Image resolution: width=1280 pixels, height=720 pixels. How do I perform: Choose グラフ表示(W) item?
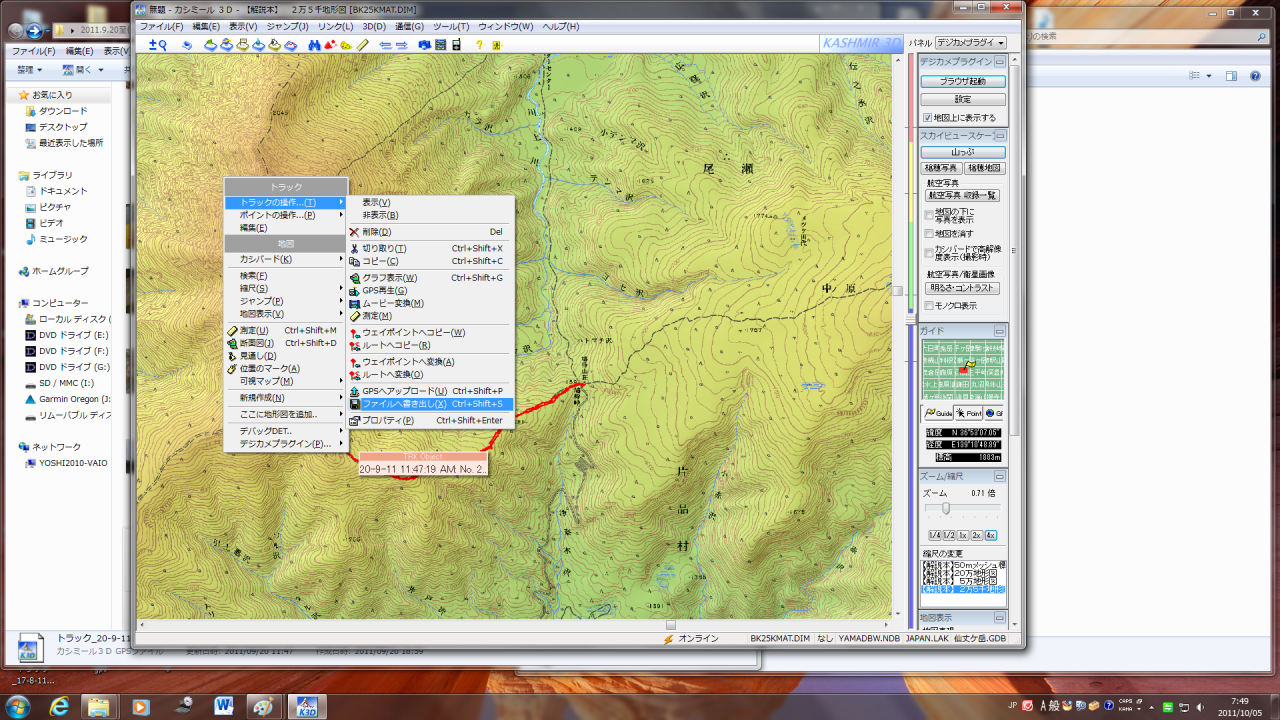pos(430,277)
